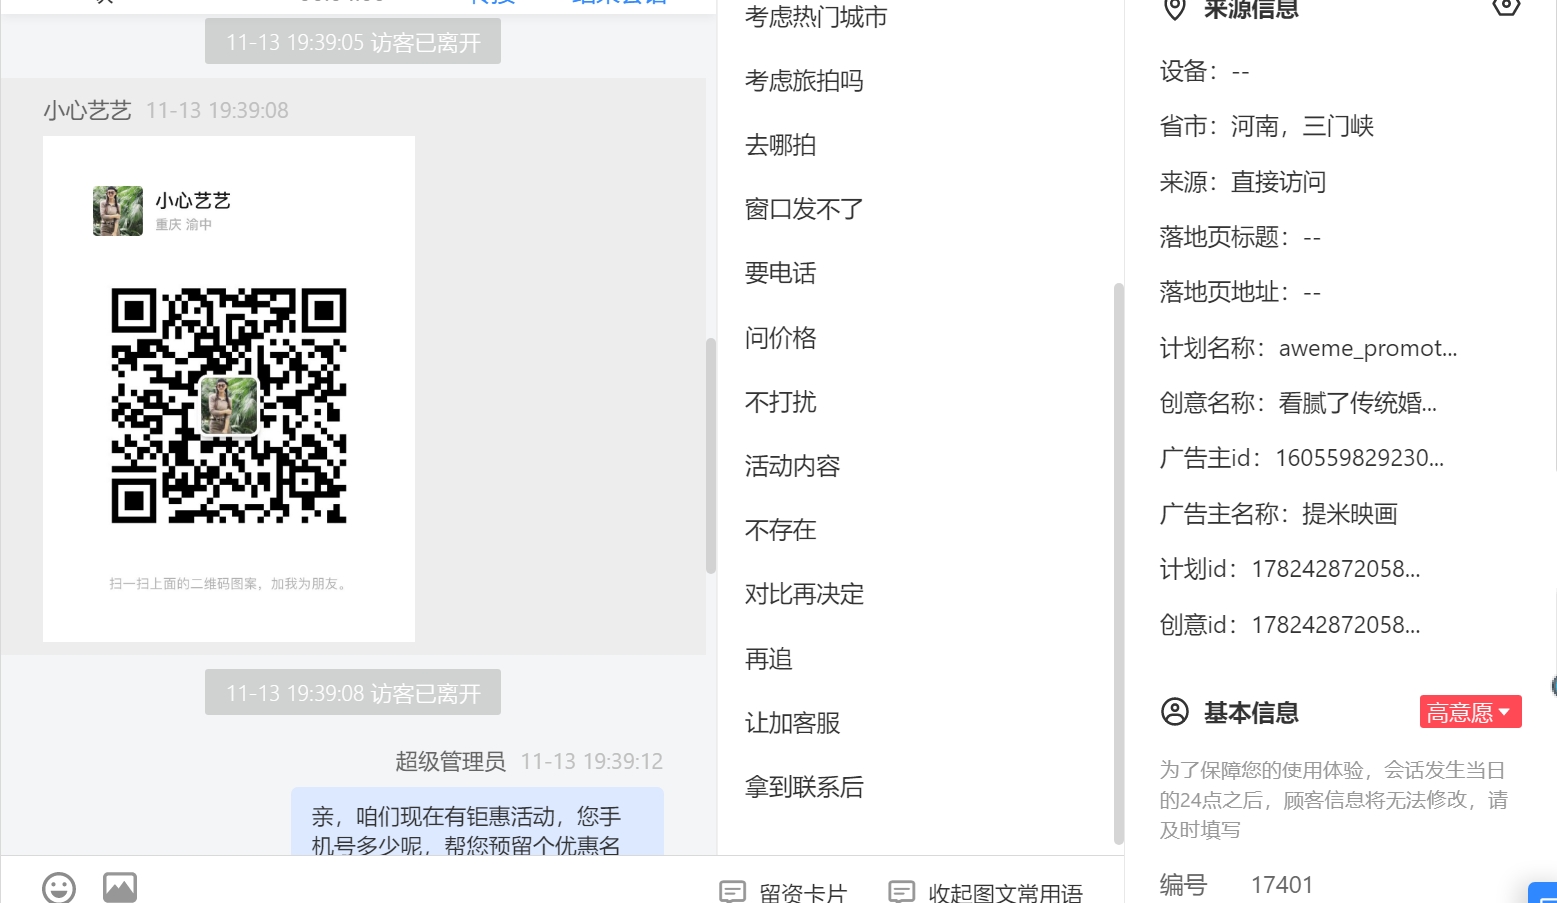Click the 省市 河南，三门峡 text
1557x903 pixels.
[x=1302, y=126]
